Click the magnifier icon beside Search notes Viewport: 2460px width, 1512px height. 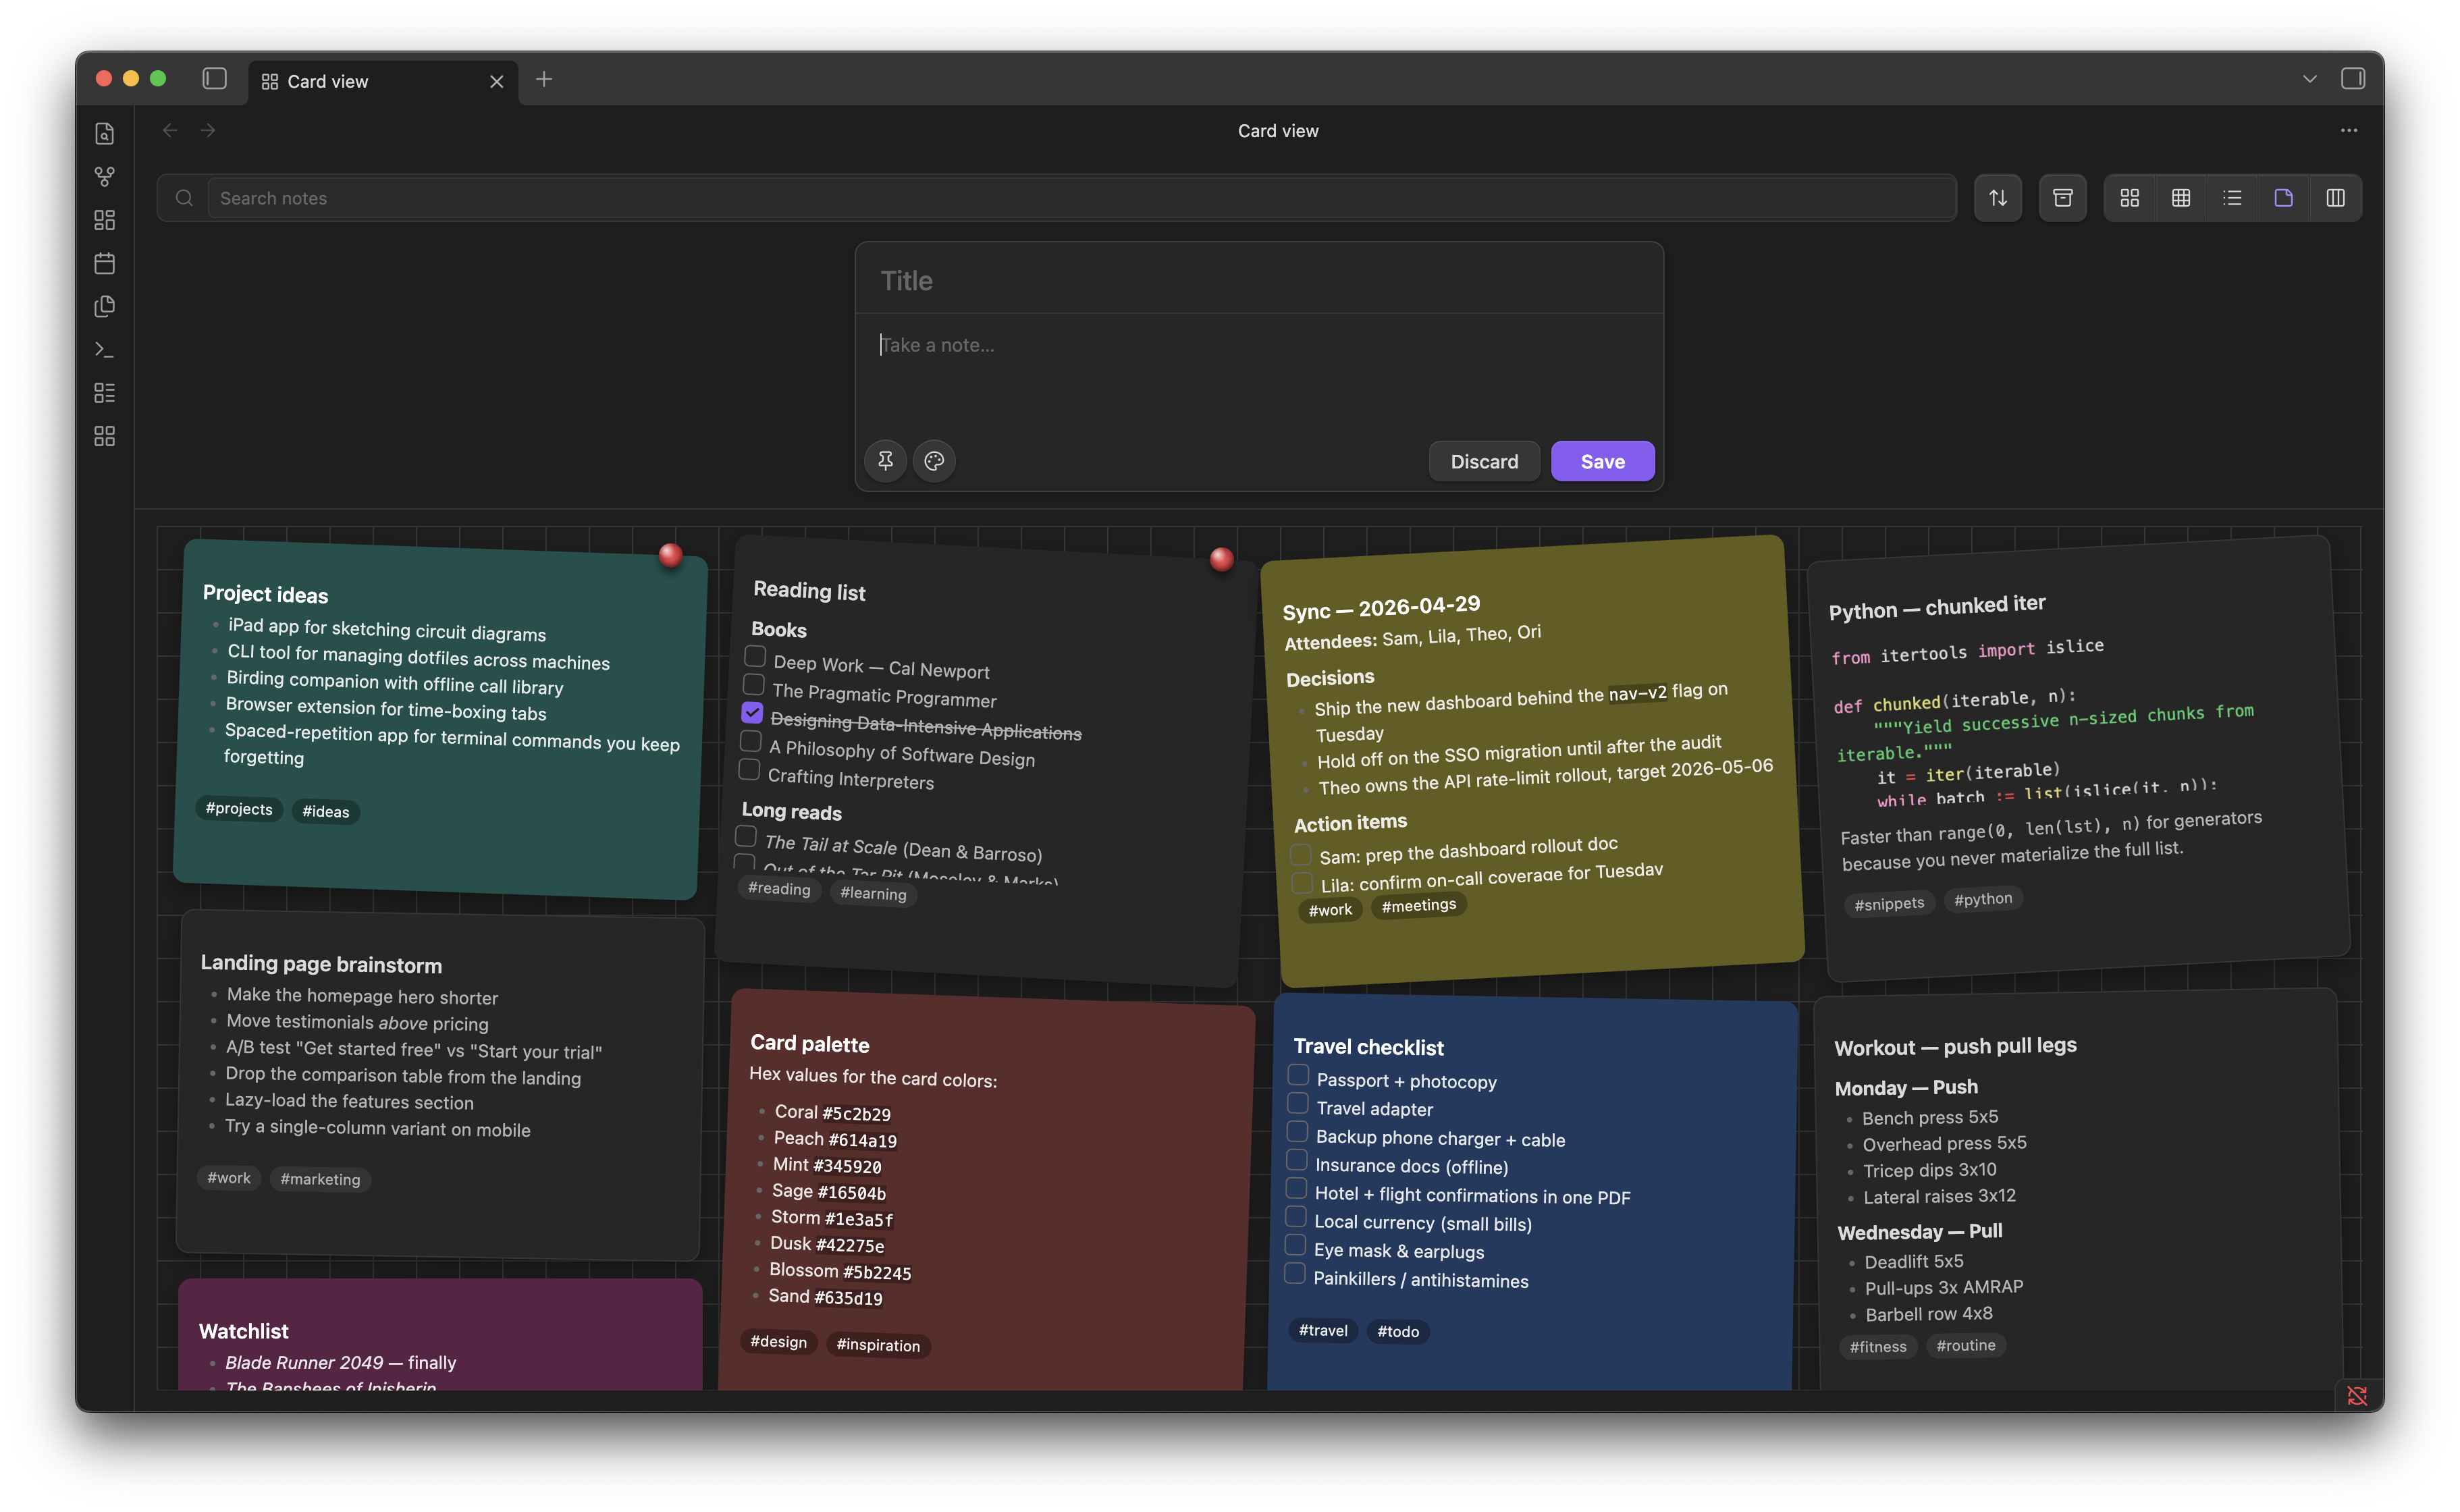184,198
